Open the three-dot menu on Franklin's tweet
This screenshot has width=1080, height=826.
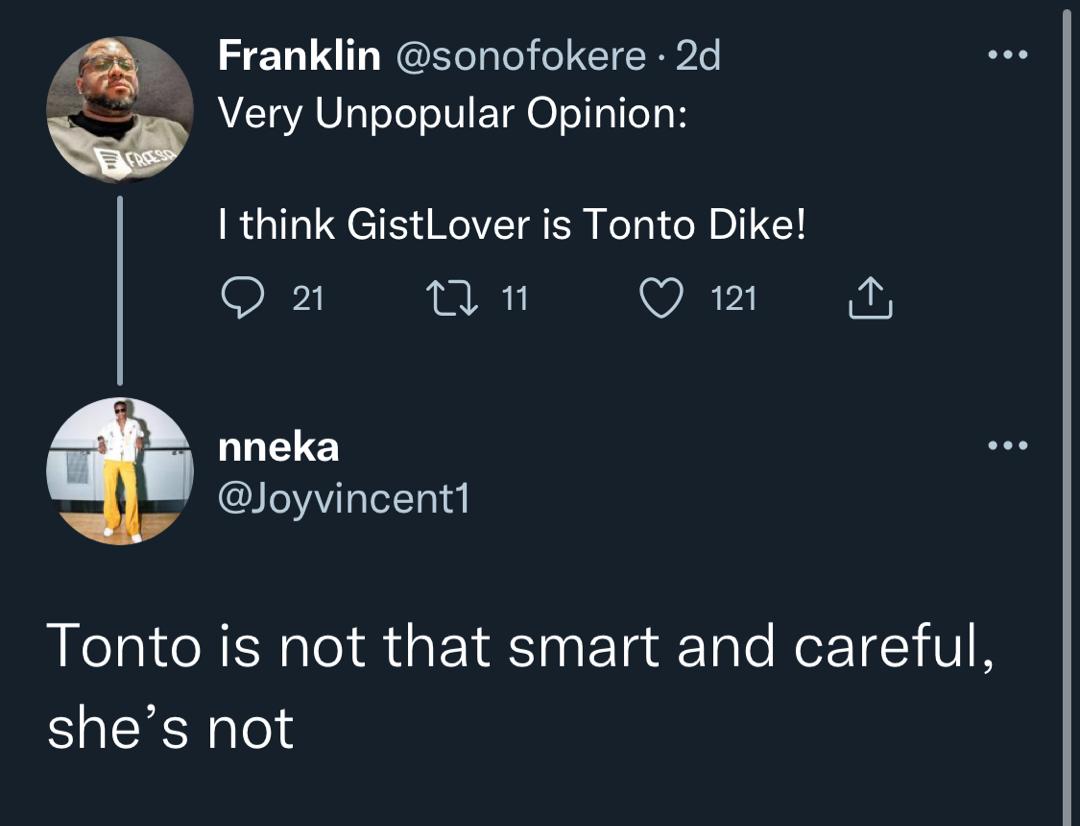1007,55
